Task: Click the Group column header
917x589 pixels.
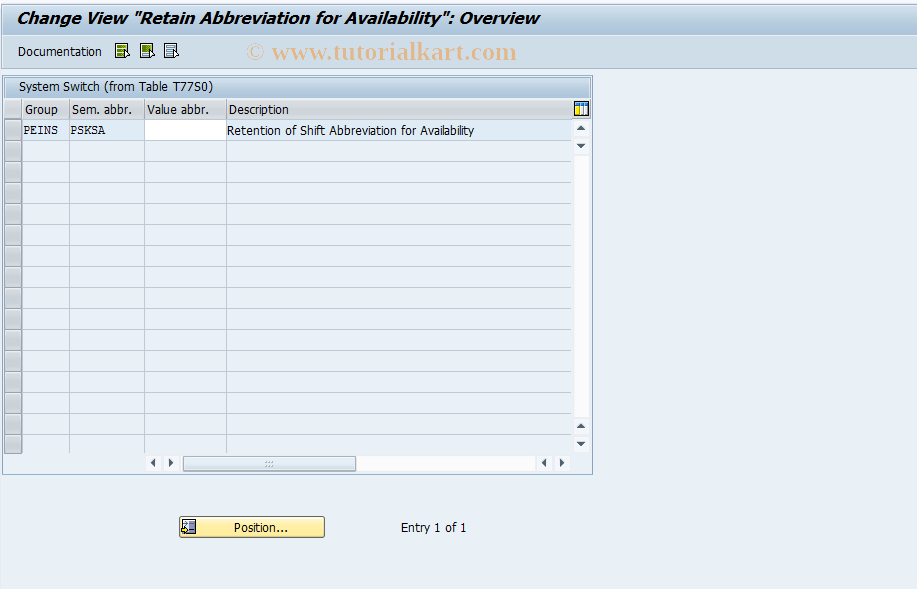Action: coord(46,109)
